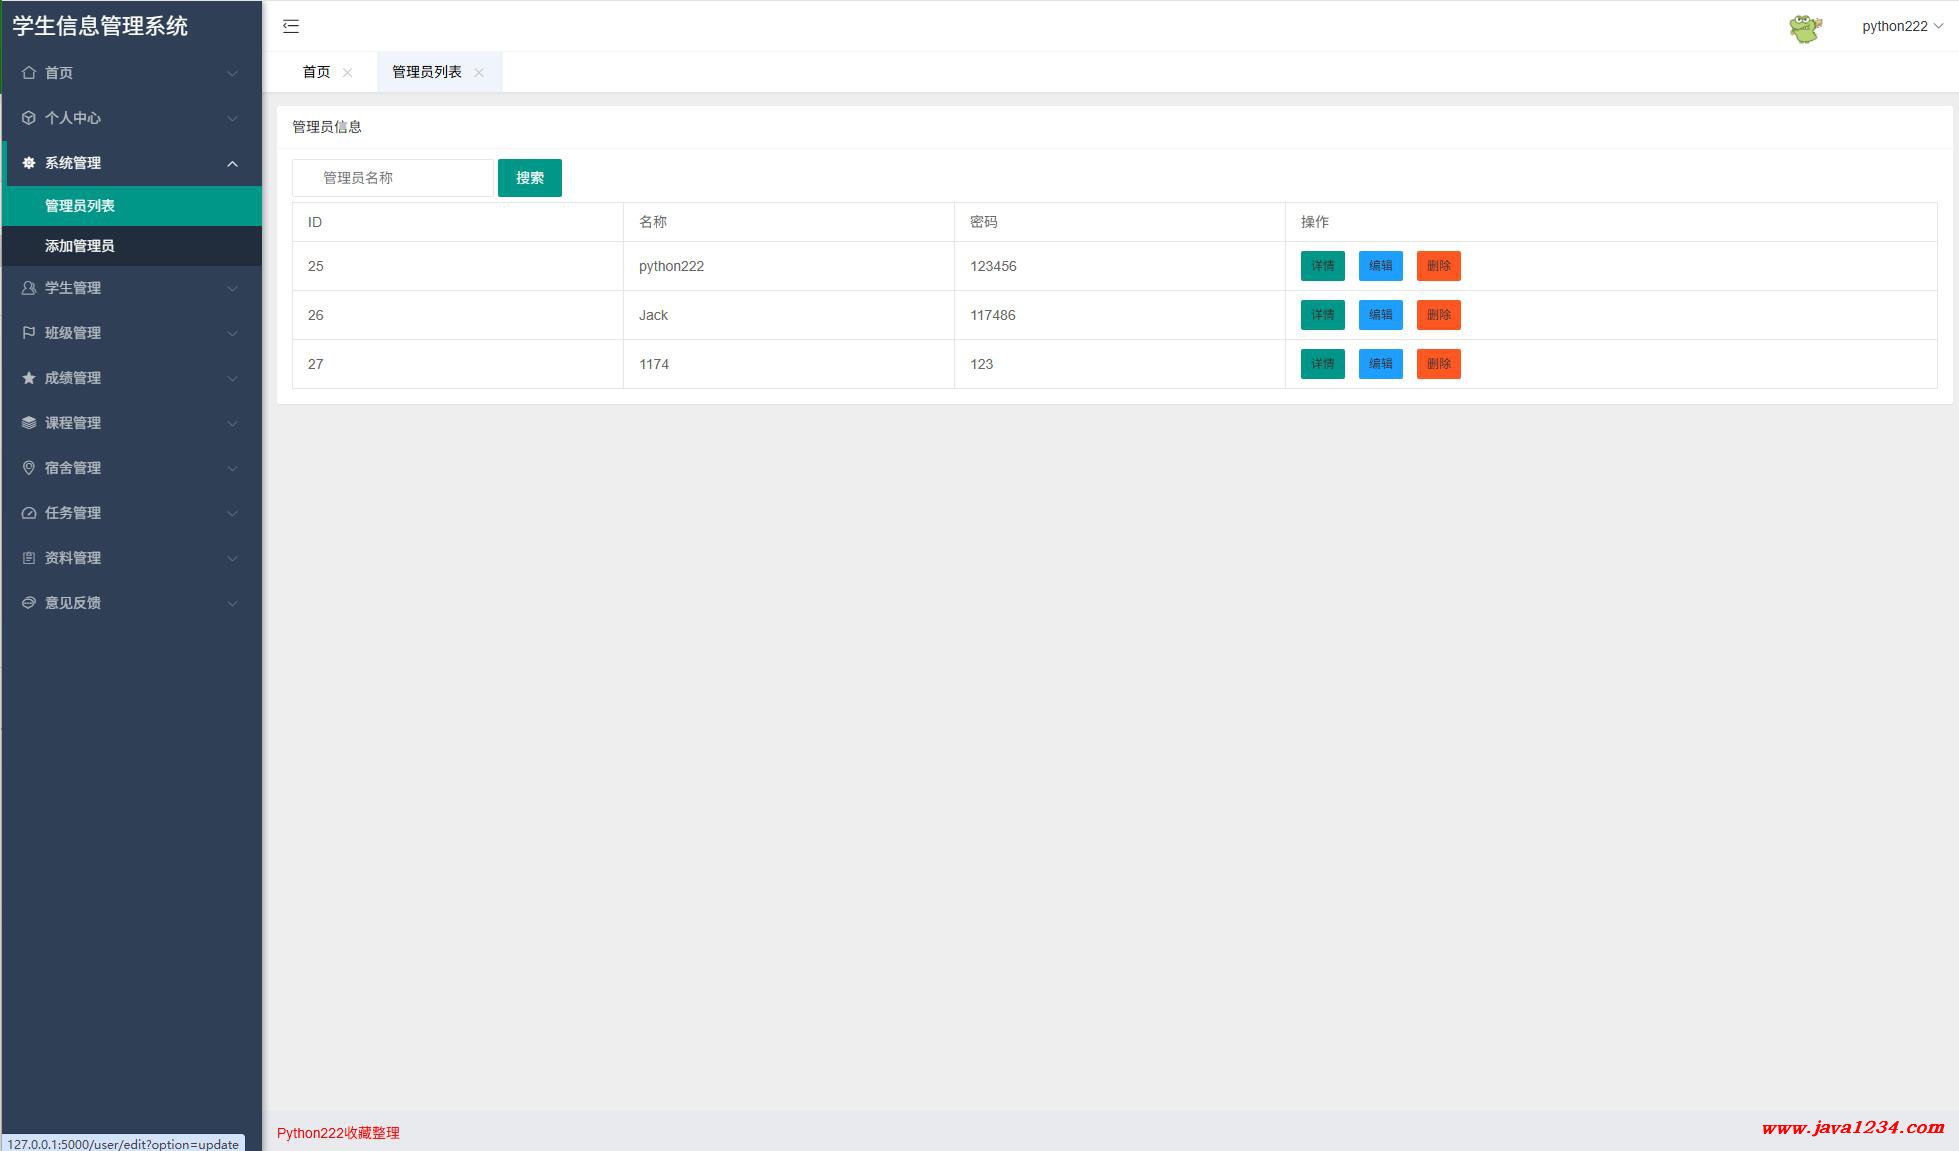Click the house icon beside 首页
This screenshot has width=1959, height=1151.
pos(29,73)
